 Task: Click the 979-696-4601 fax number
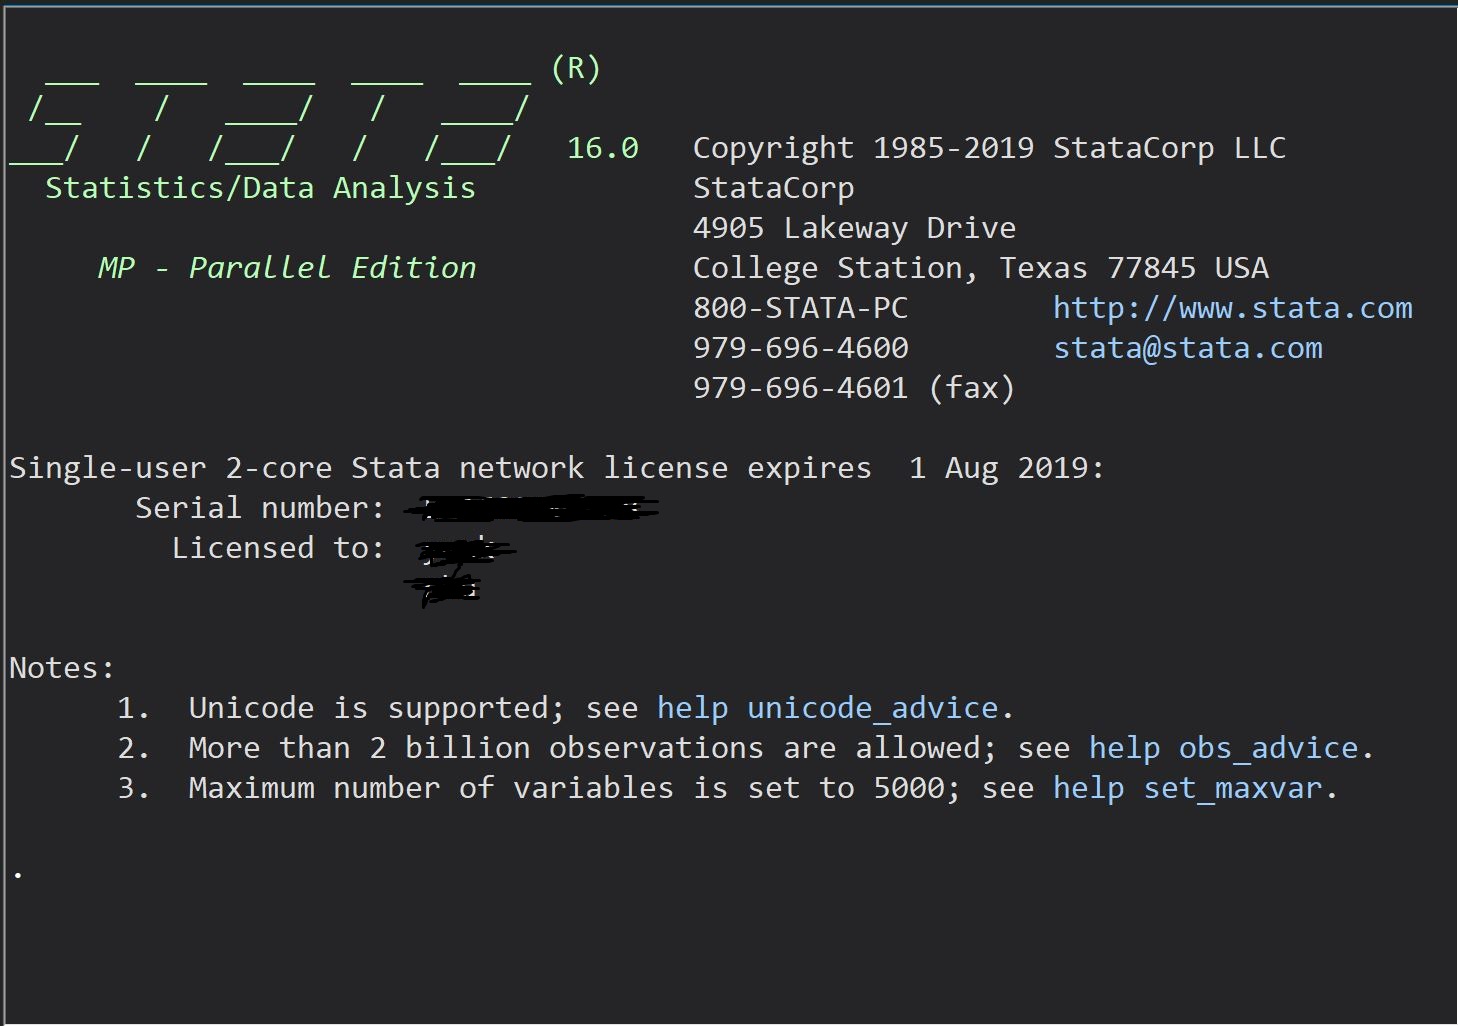pyautogui.click(x=853, y=388)
